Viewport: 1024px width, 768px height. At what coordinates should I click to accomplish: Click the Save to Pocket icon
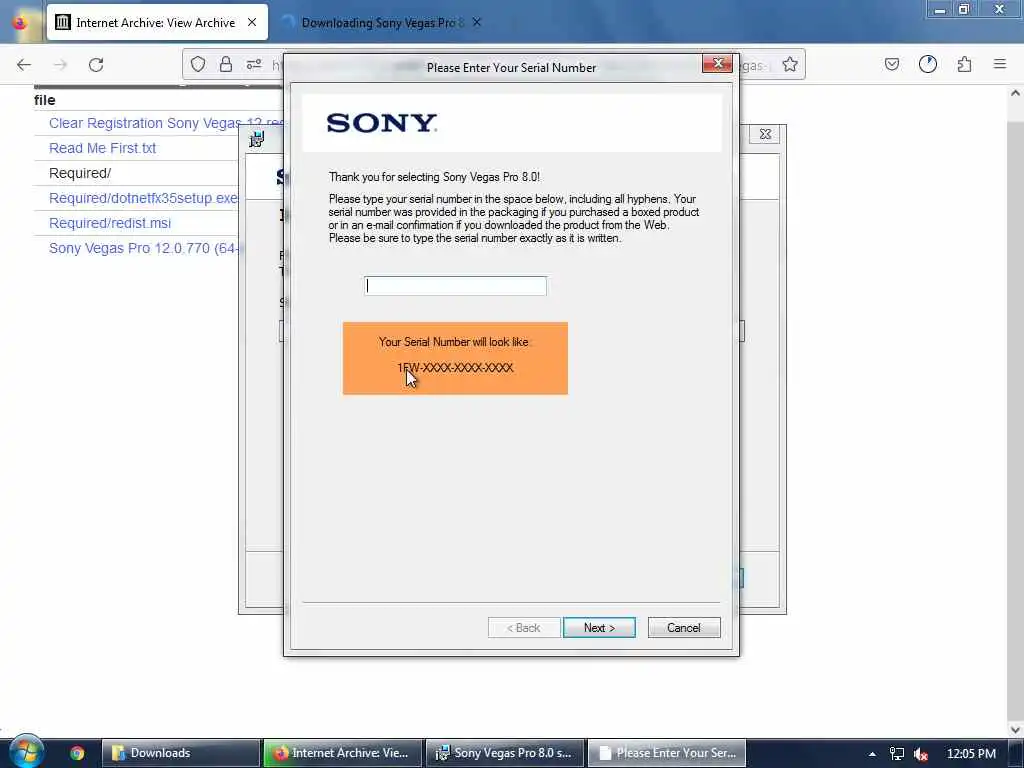[x=892, y=64]
